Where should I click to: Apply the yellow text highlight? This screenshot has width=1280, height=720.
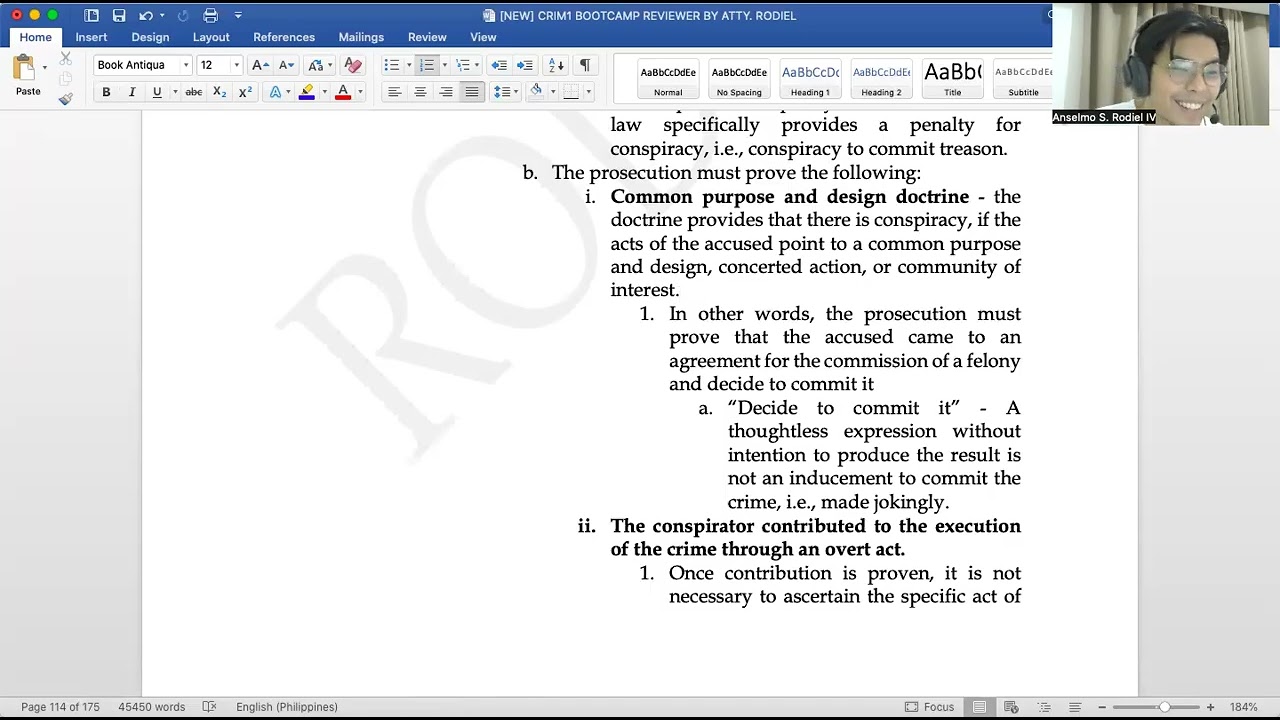[x=307, y=92]
